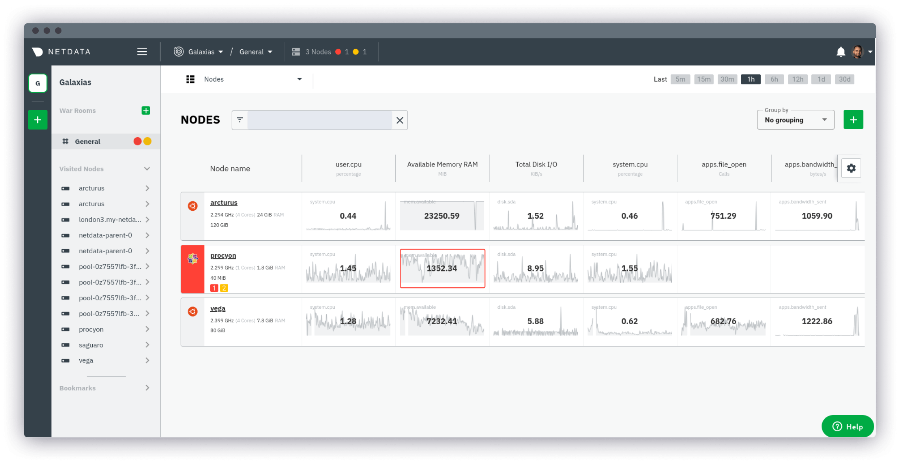Viewport: 900px width, 463px height.
Task: Collapse the Visited Nodes section
Action: coord(146,169)
